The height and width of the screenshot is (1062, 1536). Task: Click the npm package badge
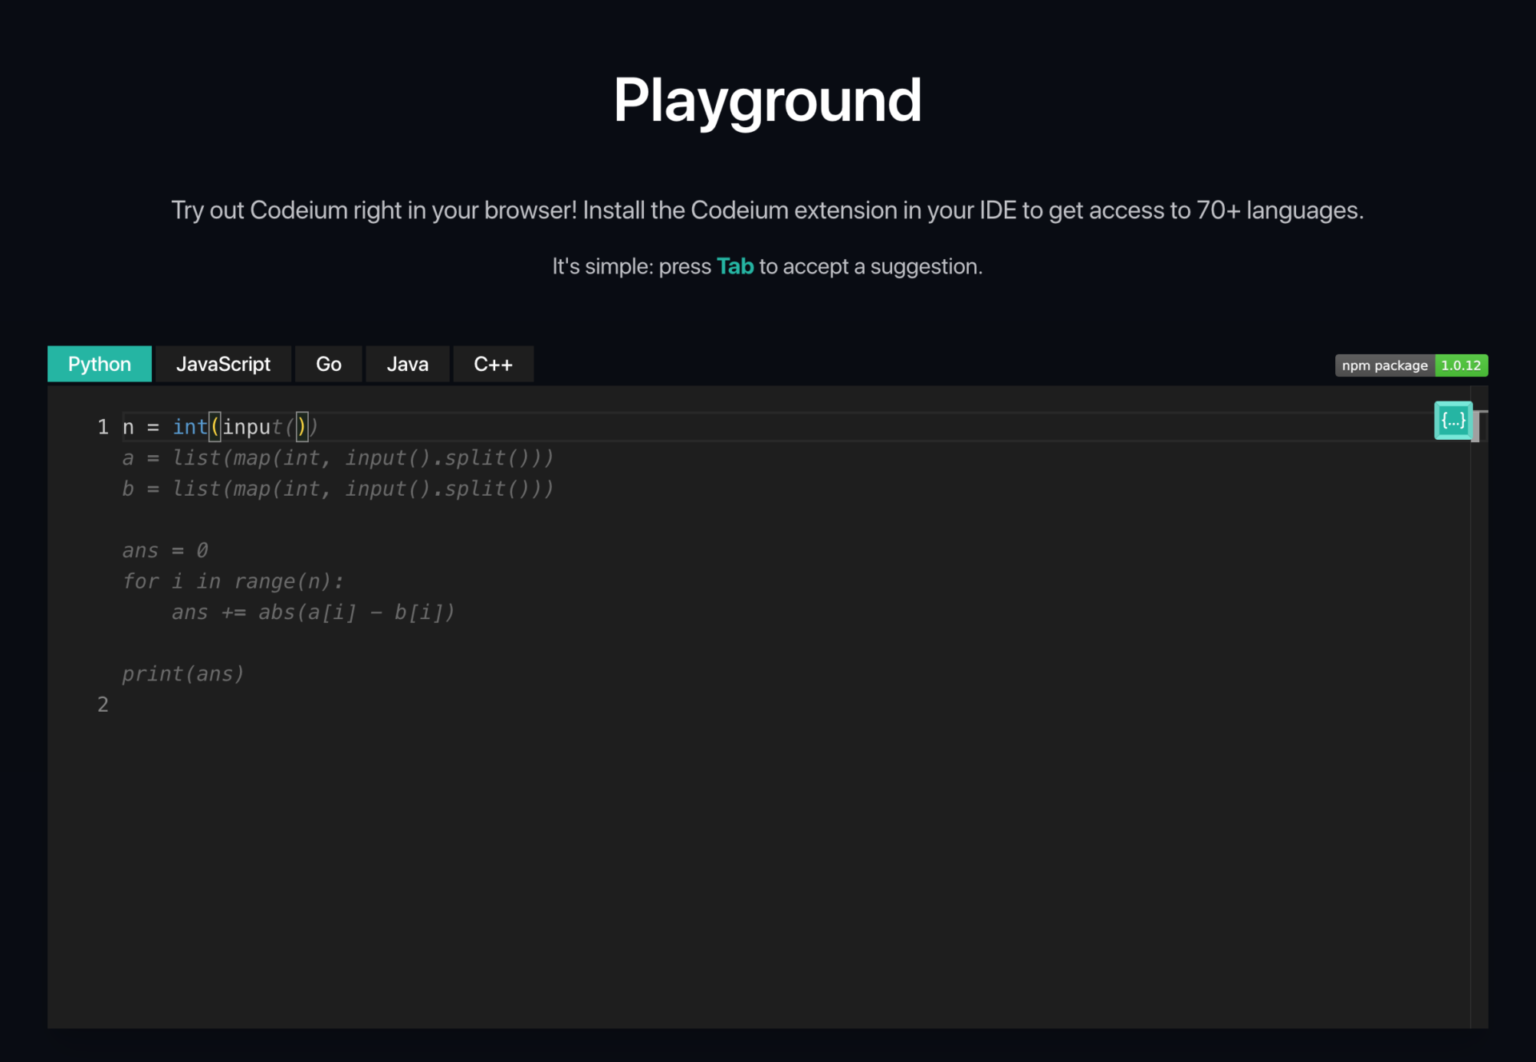pos(1384,365)
